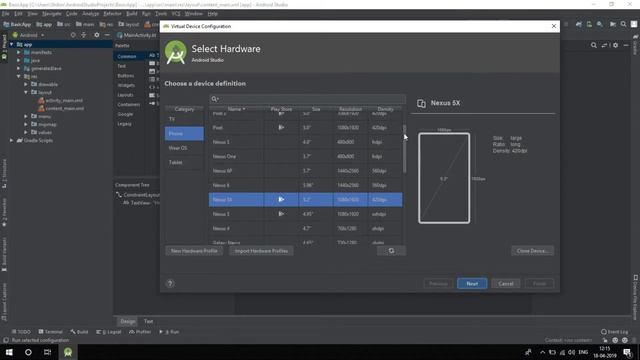Open the Edit menu
The image size is (640, 360).
coord(18,13)
